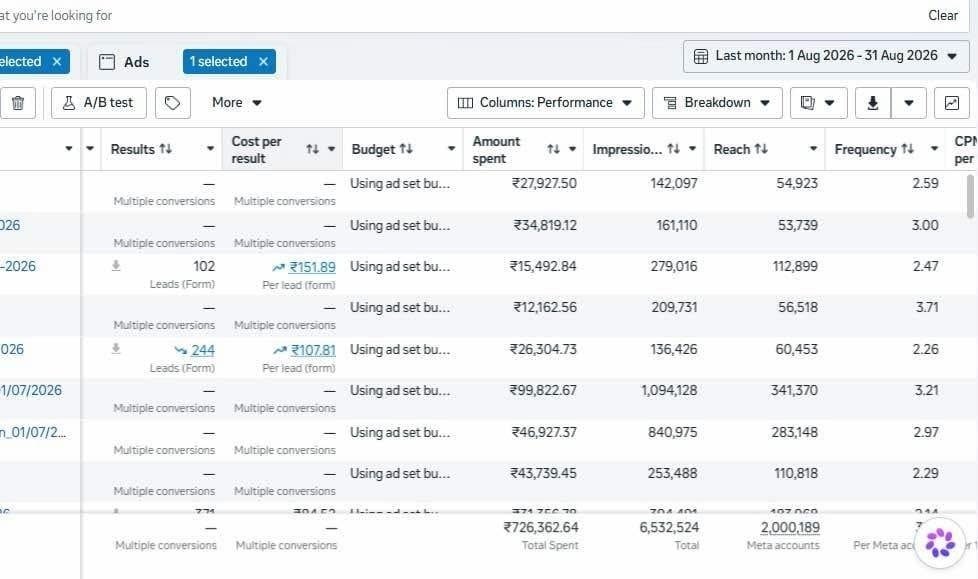Clear the search filter
This screenshot has height=579, width=978.
[x=942, y=16]
